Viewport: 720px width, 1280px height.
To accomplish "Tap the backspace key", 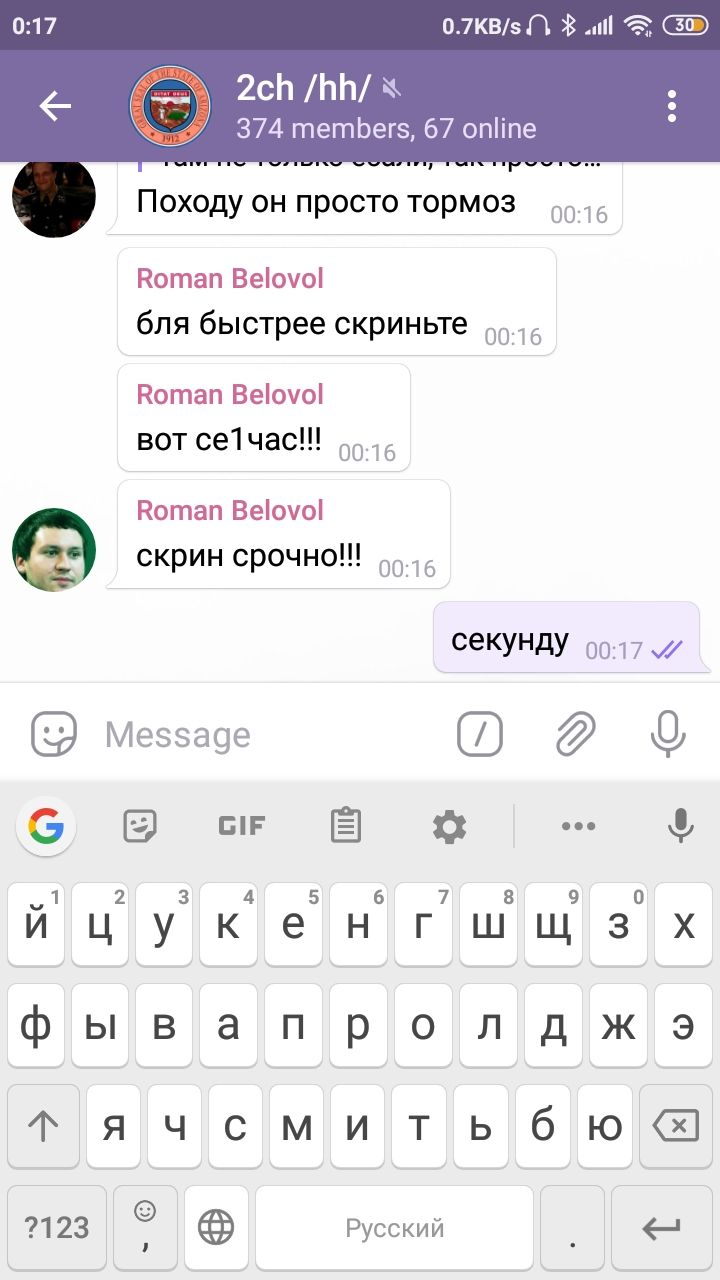I will click(676, 1126).
